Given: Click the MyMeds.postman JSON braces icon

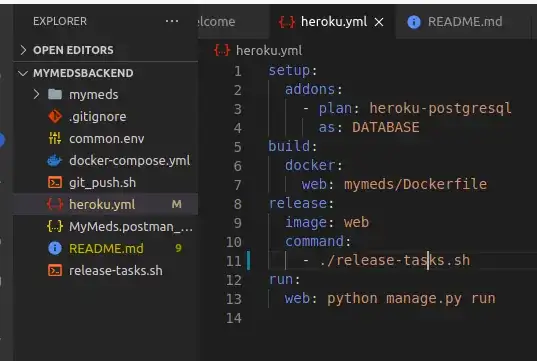Looking at the screenshot, I should point(55,226).
